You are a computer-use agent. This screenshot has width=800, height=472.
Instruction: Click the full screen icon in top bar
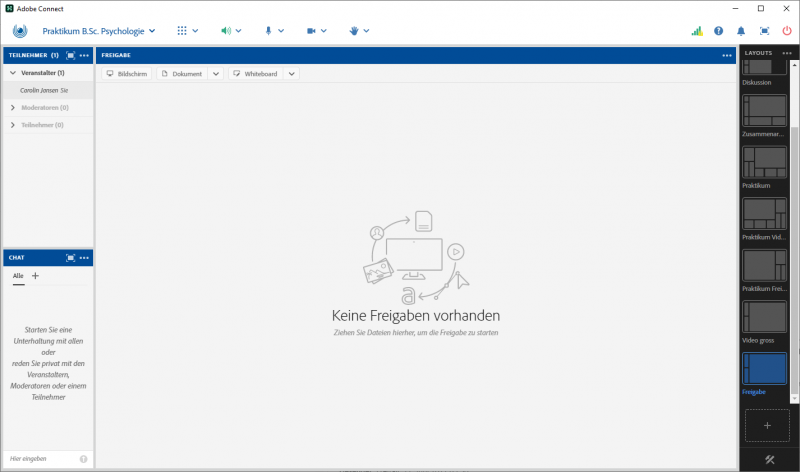click(x=764, y=31)
